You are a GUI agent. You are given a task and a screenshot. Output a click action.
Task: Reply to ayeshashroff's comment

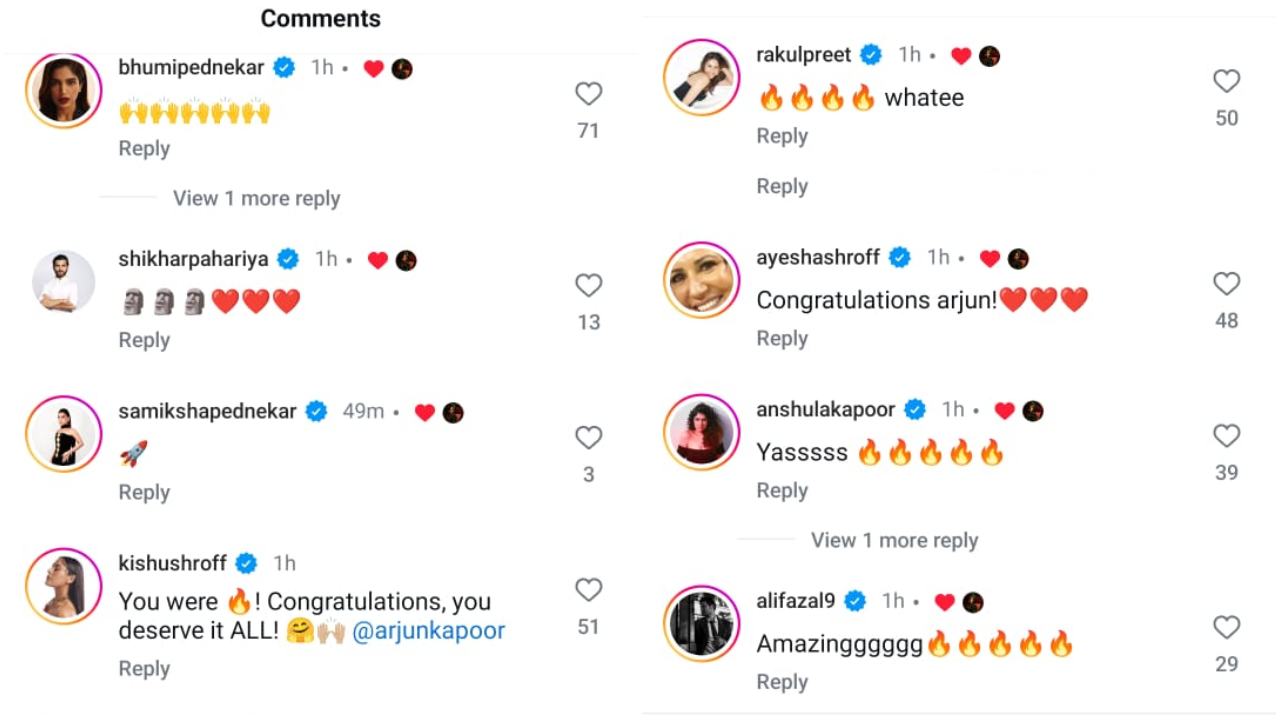coord(782,338)
